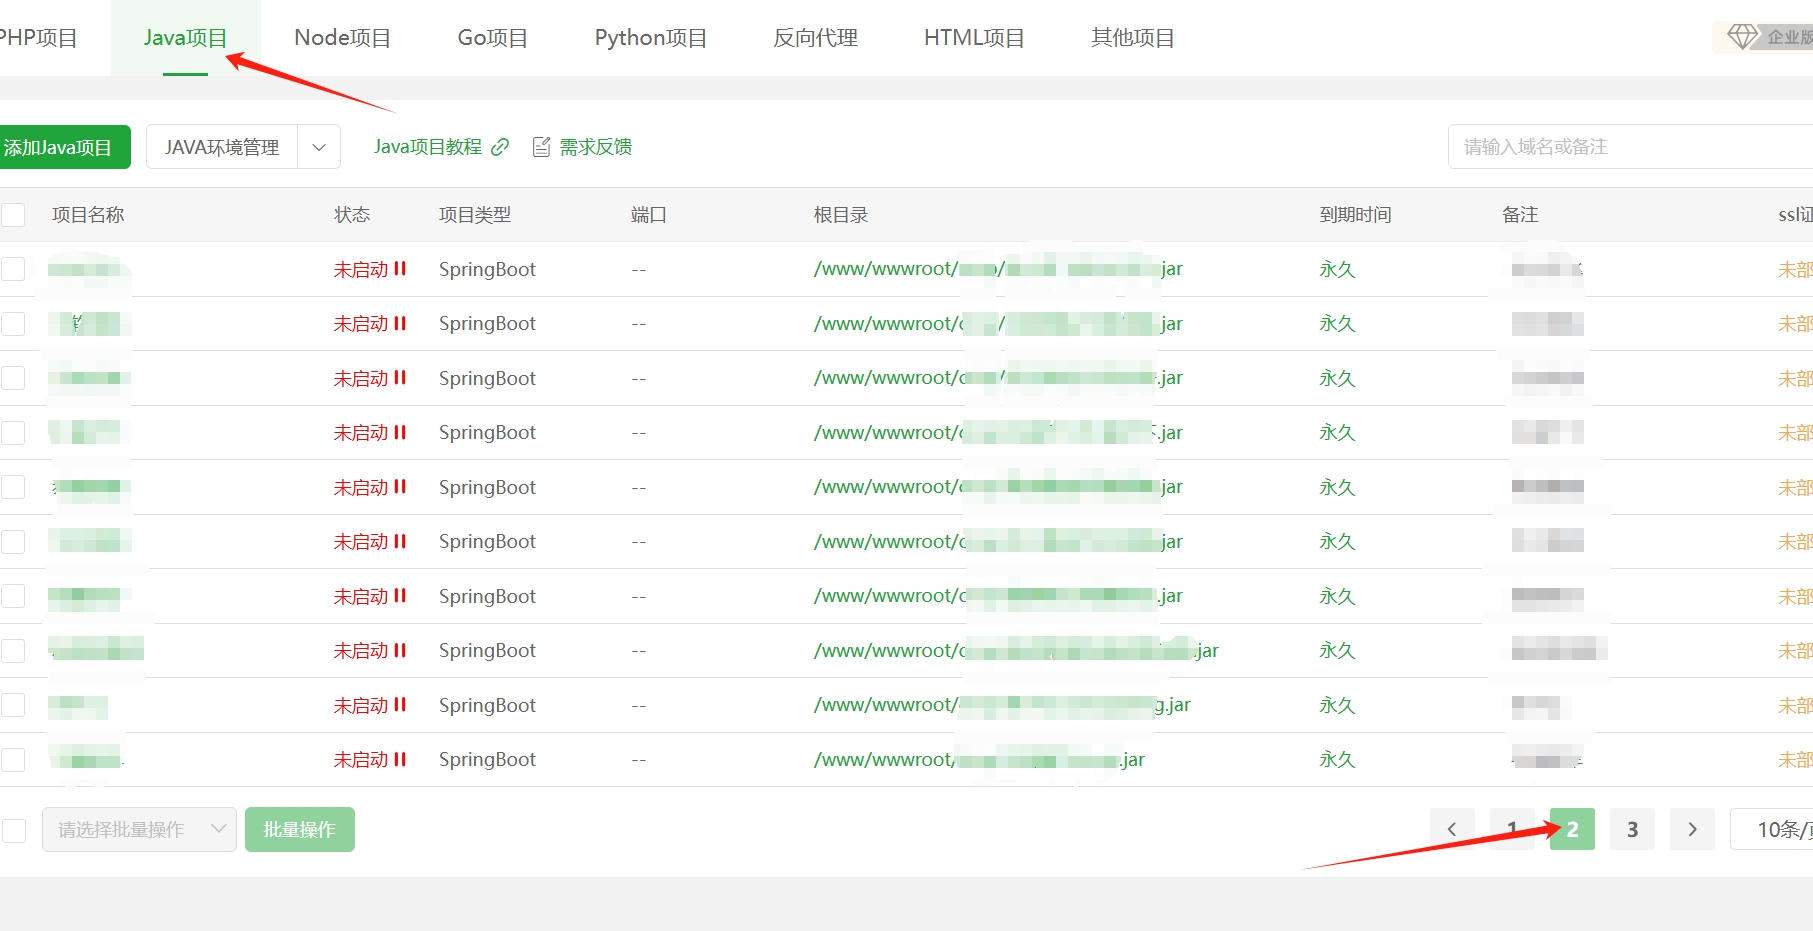Click 未启动 status in the eighth row
Image resolution: width=1813 pixels, height=931 pixels.
click(370, 651)
